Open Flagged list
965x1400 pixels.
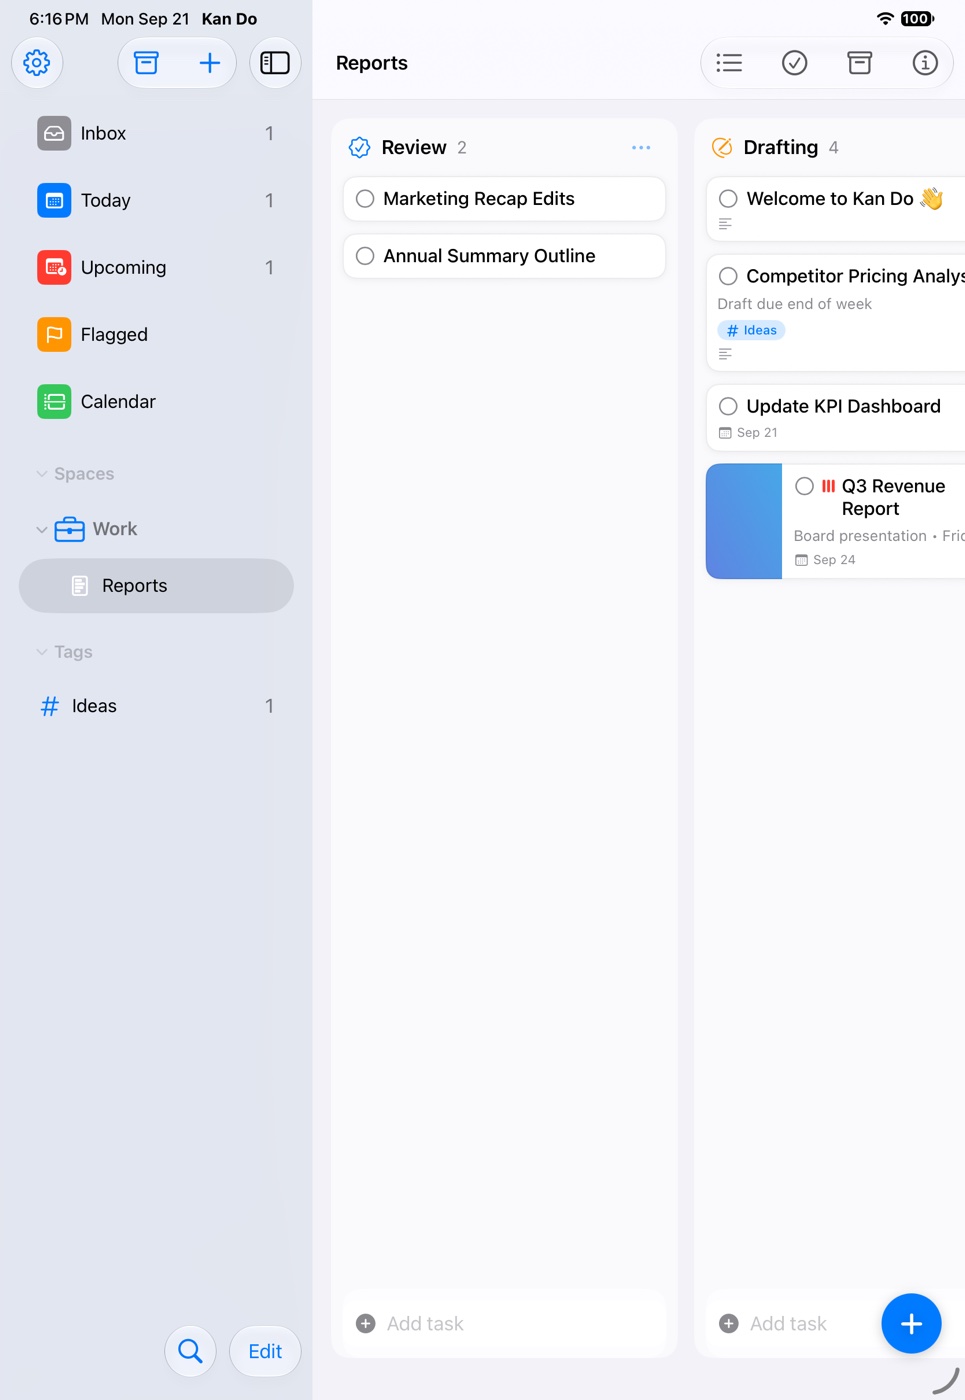pos(156,334)
